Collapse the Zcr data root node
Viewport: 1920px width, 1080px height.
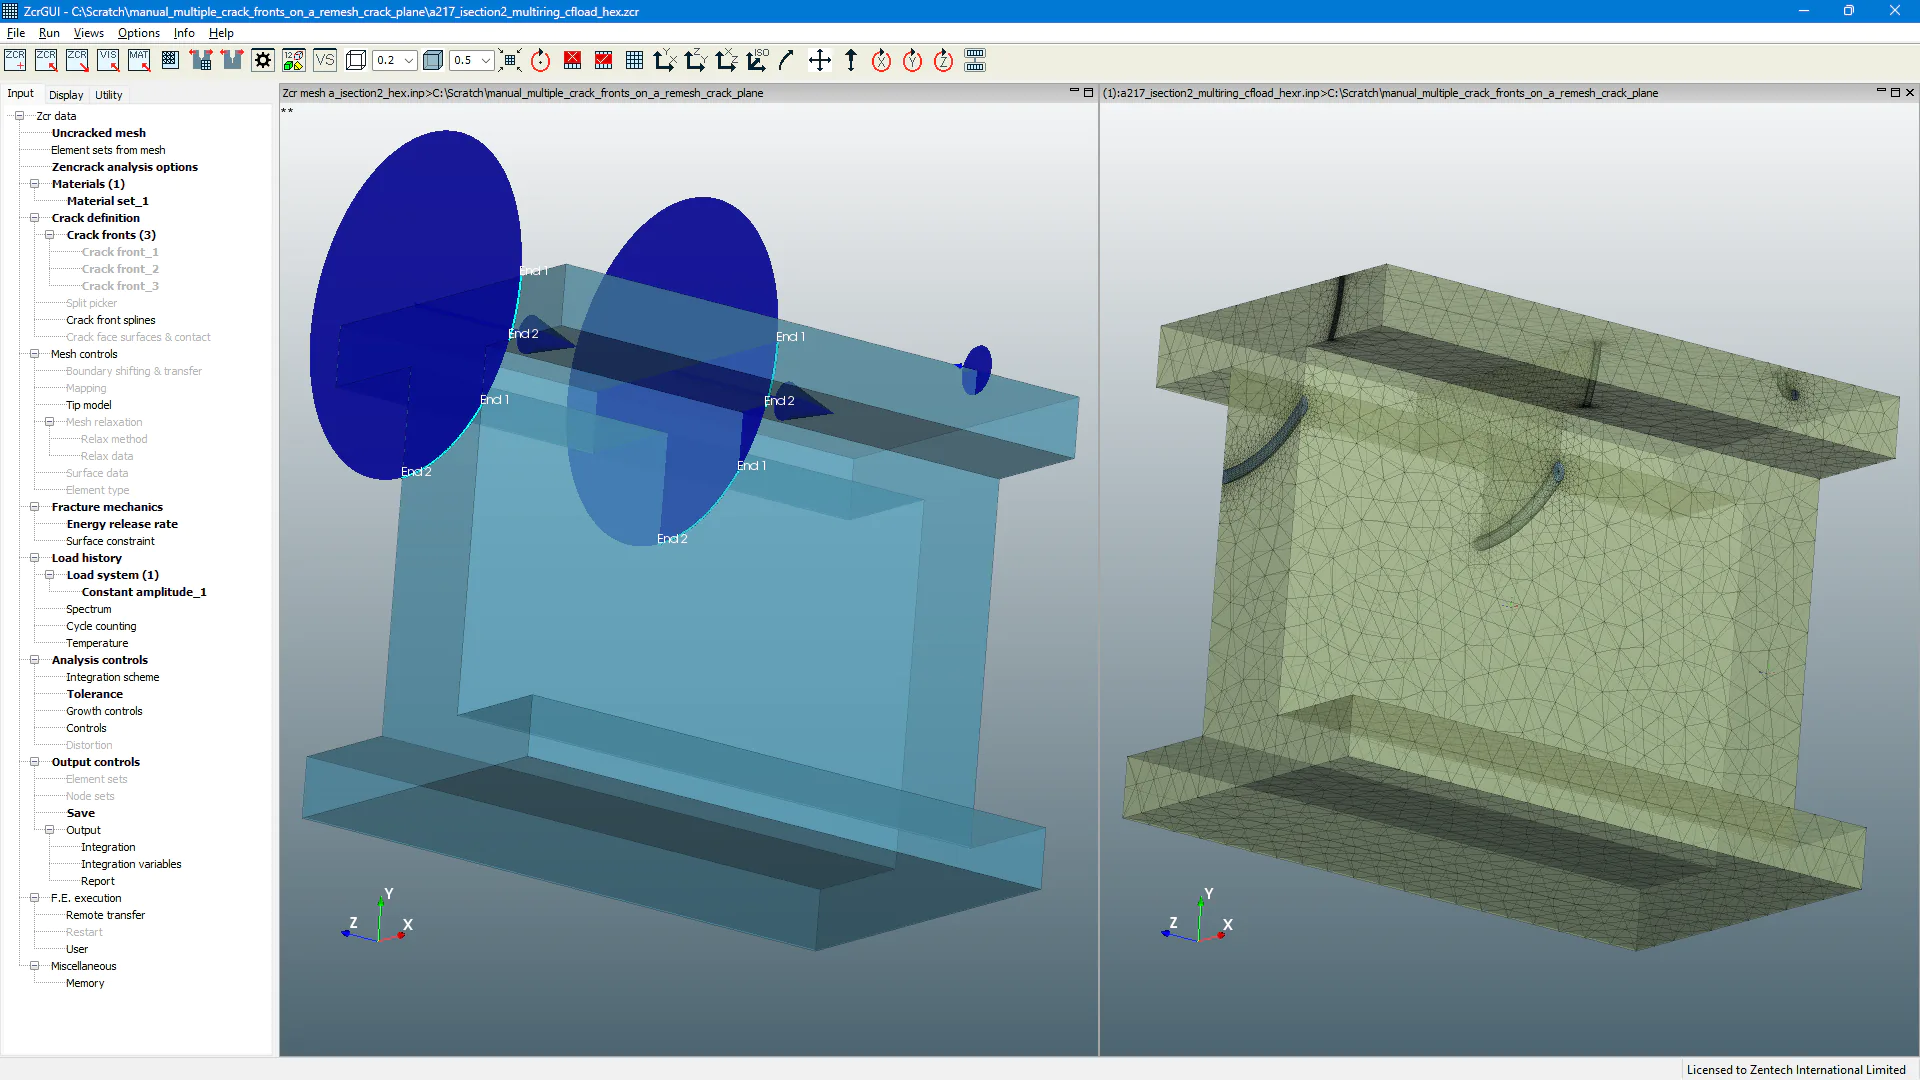click(19, 116)
